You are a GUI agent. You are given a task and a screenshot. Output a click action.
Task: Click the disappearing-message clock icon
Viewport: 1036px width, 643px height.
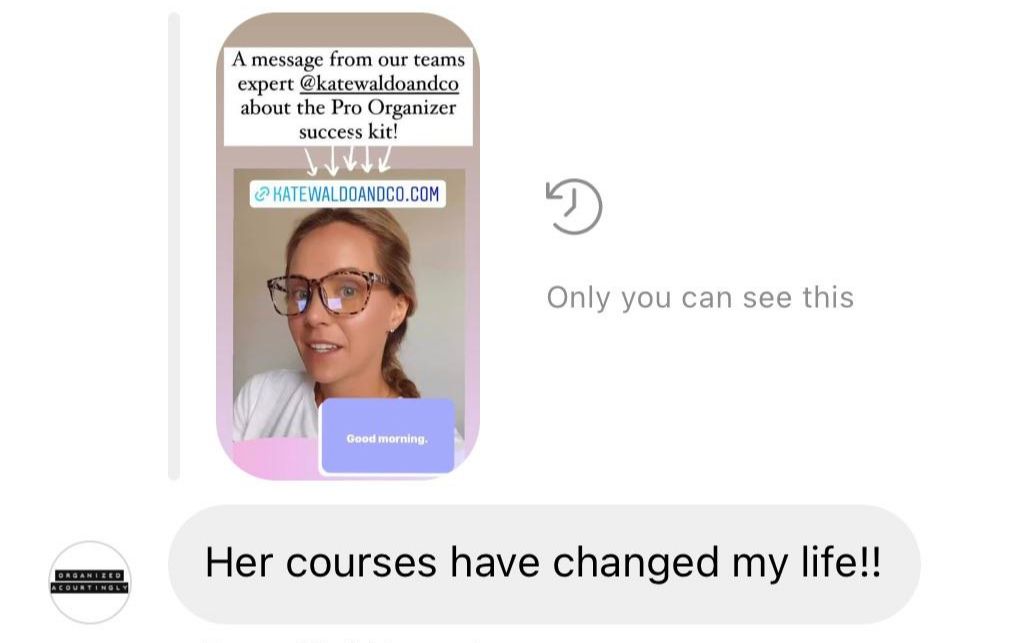574,206
